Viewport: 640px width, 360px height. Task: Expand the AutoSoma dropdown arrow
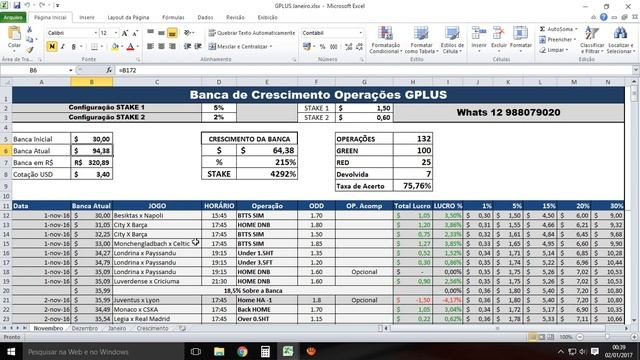coord(576,29)
